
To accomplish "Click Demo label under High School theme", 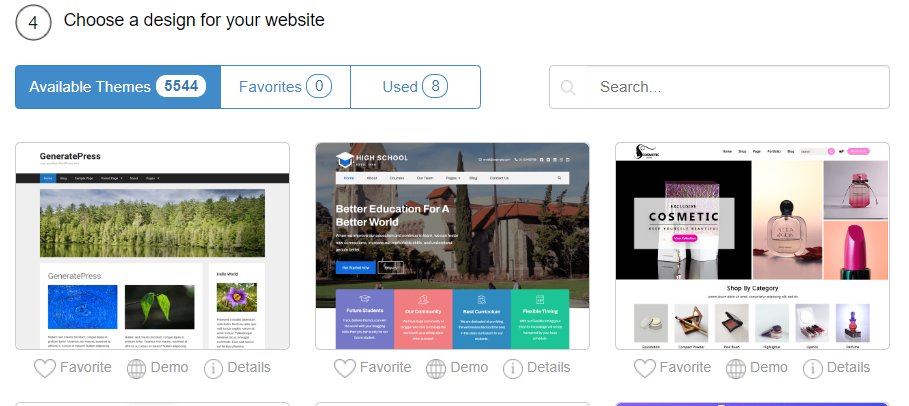I will coord(469,368).
